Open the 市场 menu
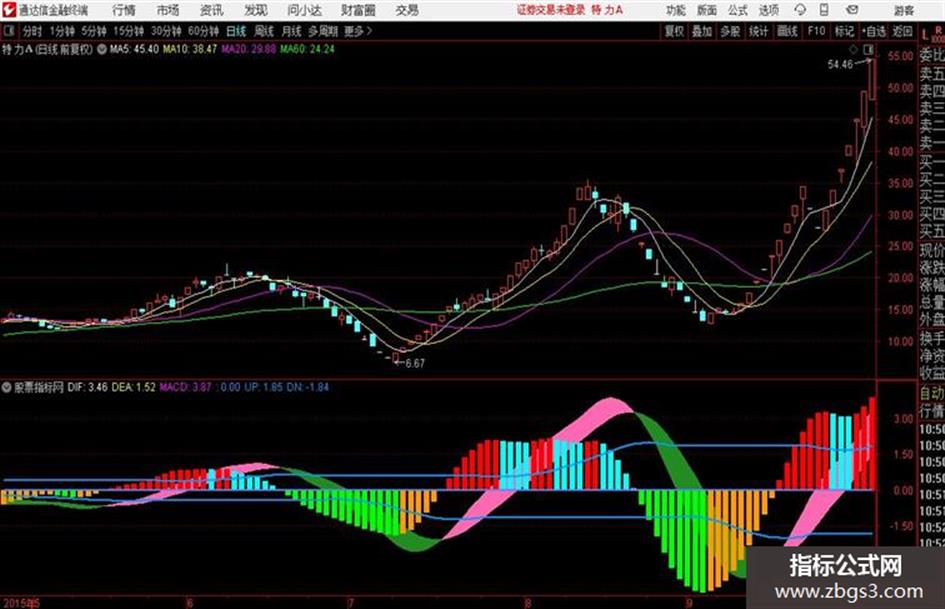The height and width of the screenshot is (609, 945). (x=168, y=10)
